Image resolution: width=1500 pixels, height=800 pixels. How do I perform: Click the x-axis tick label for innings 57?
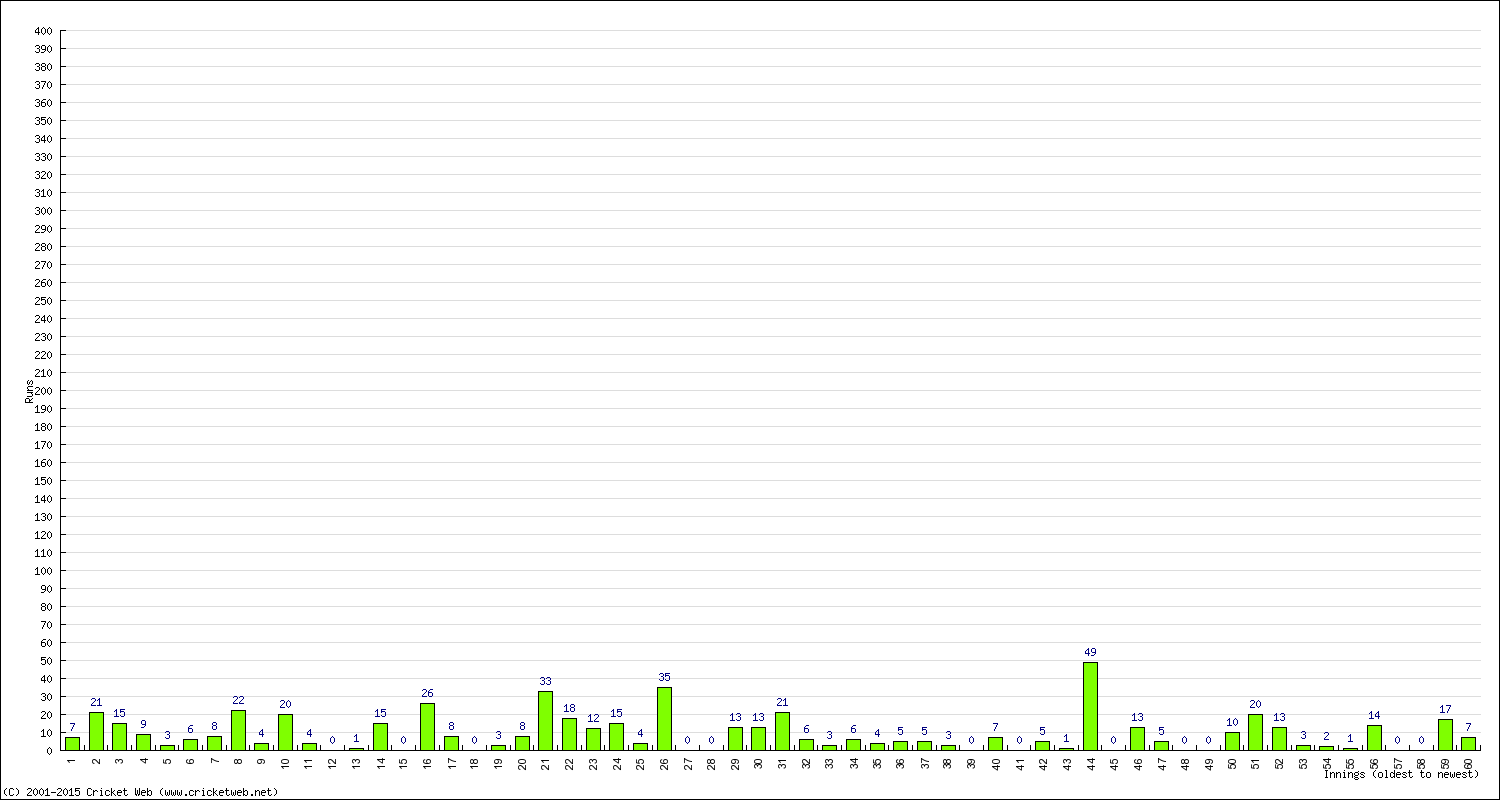1398,762
